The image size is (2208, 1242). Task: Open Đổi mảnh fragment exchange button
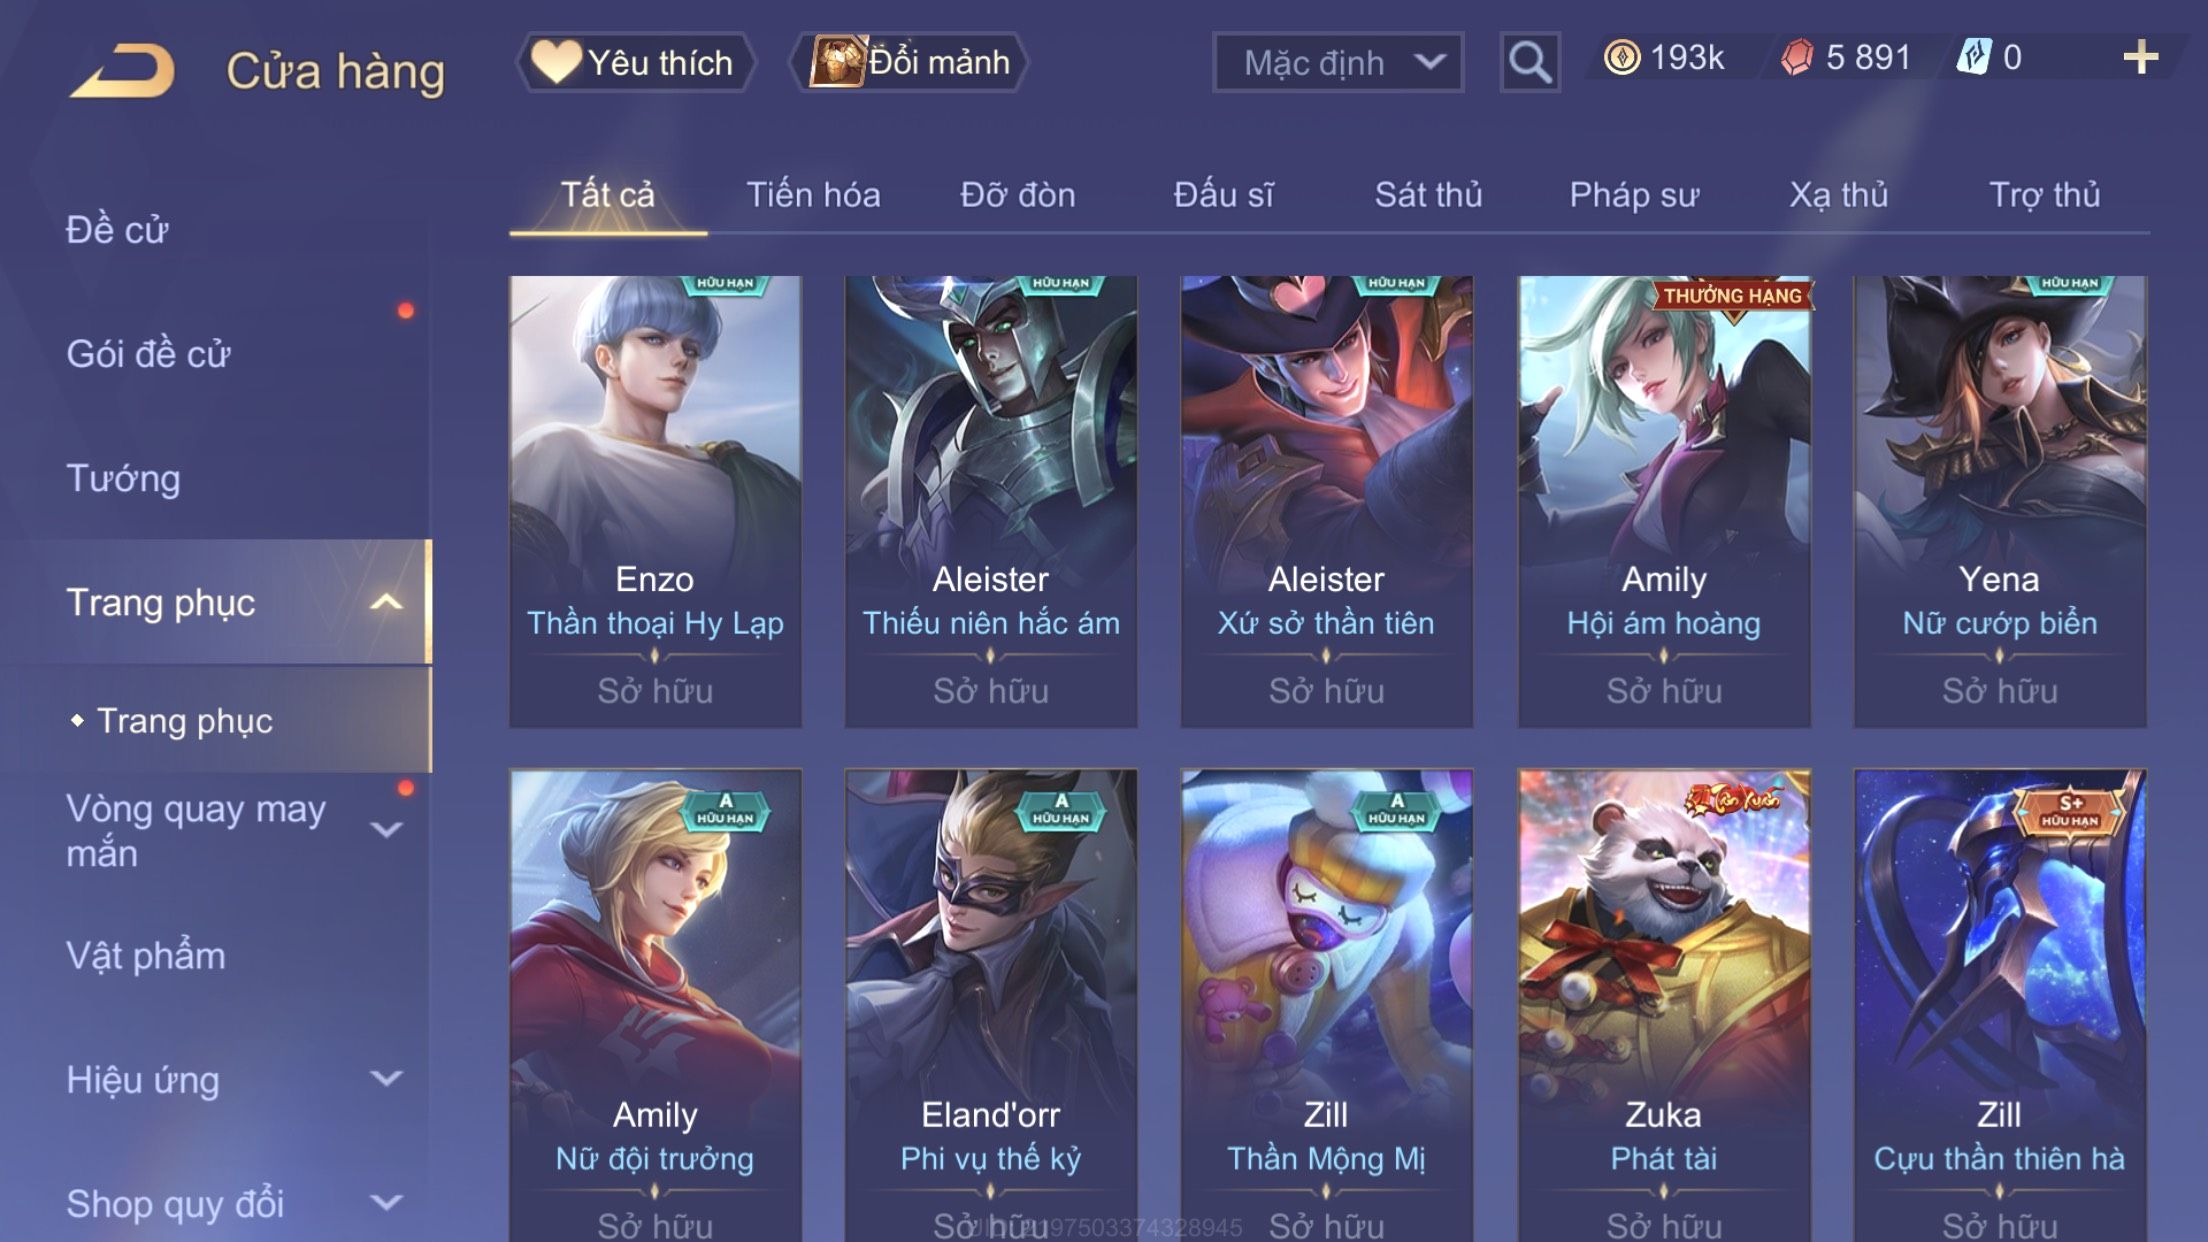(909, 62)
